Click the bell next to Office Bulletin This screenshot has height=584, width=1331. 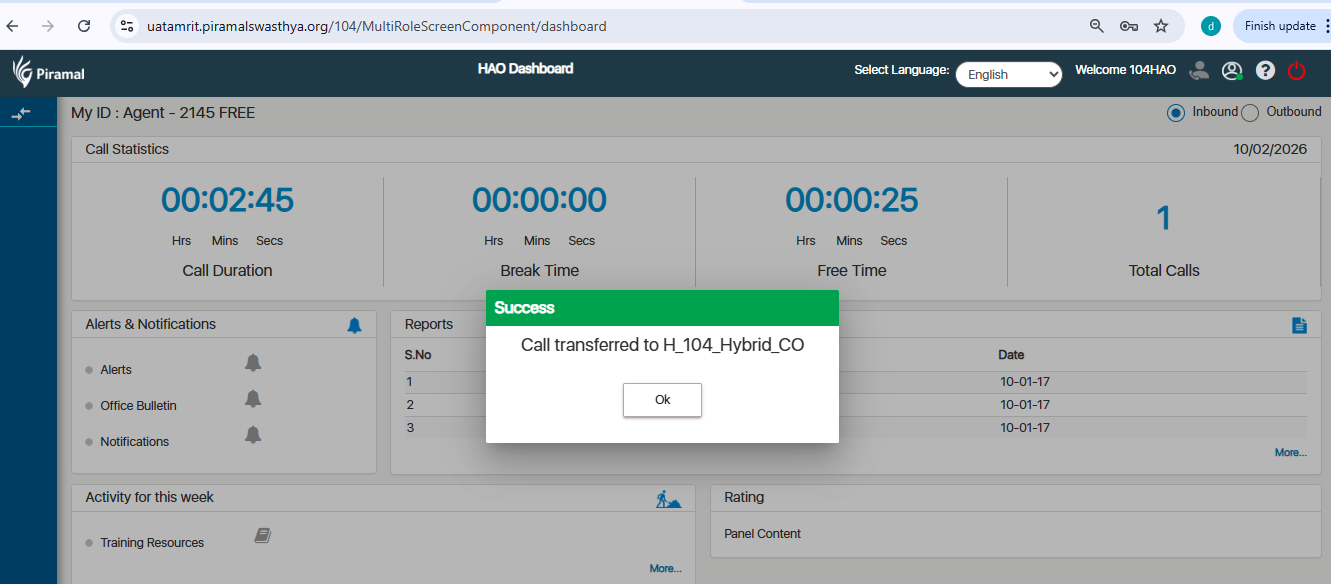tap(253, 398)
